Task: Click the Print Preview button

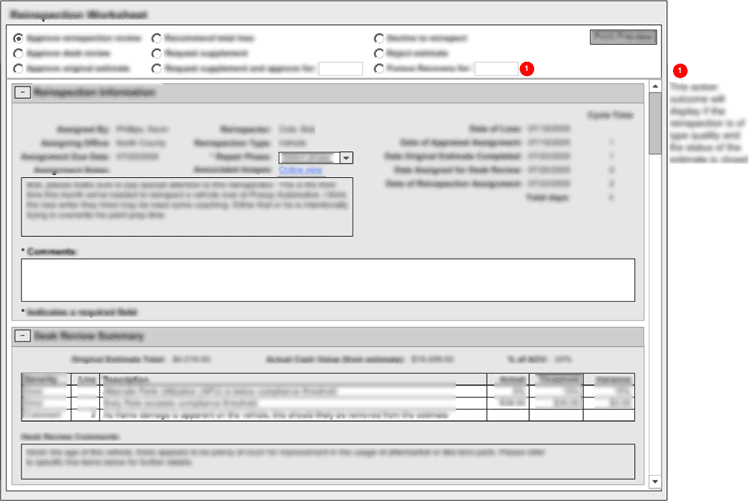Action: pyautogui.click(x=622, y=37)
